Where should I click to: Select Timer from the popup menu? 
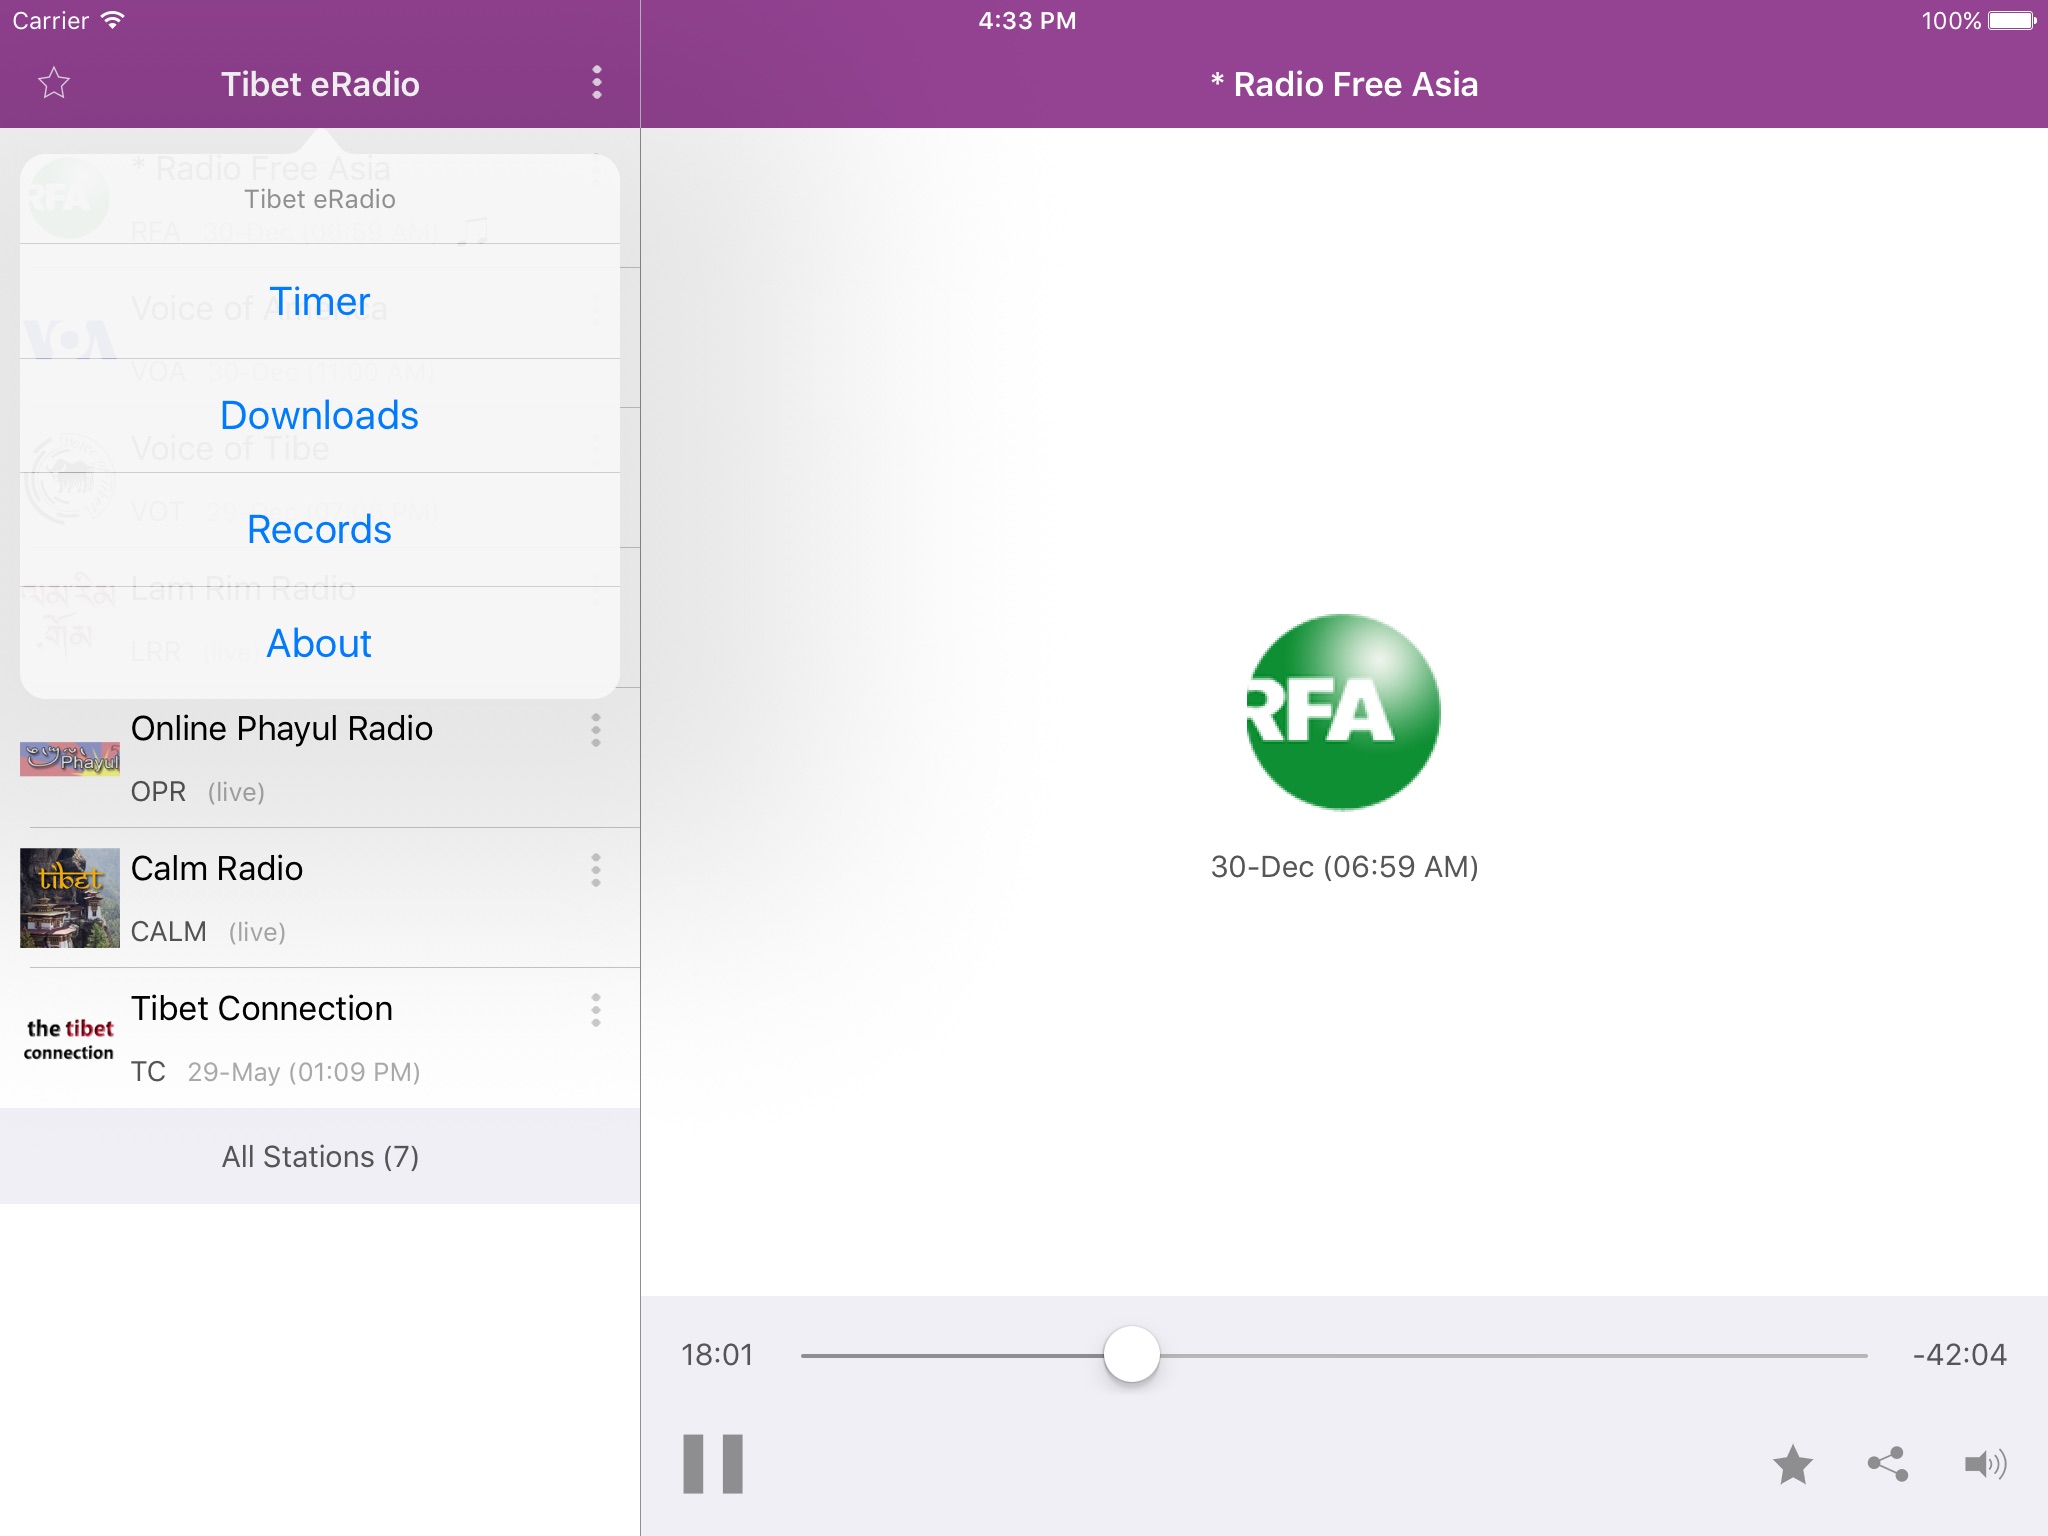(x=320, y=301)
